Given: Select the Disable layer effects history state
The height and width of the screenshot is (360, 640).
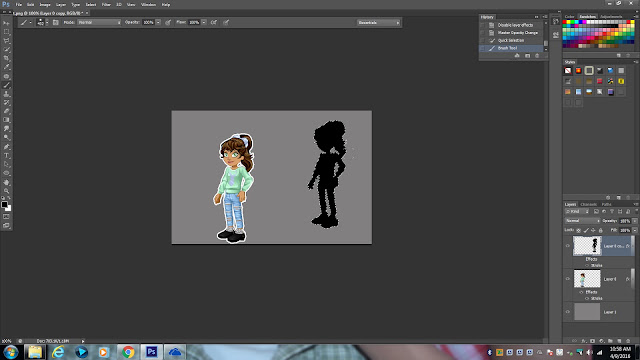Looking at the screenshot, I should [x=511, y=25].
